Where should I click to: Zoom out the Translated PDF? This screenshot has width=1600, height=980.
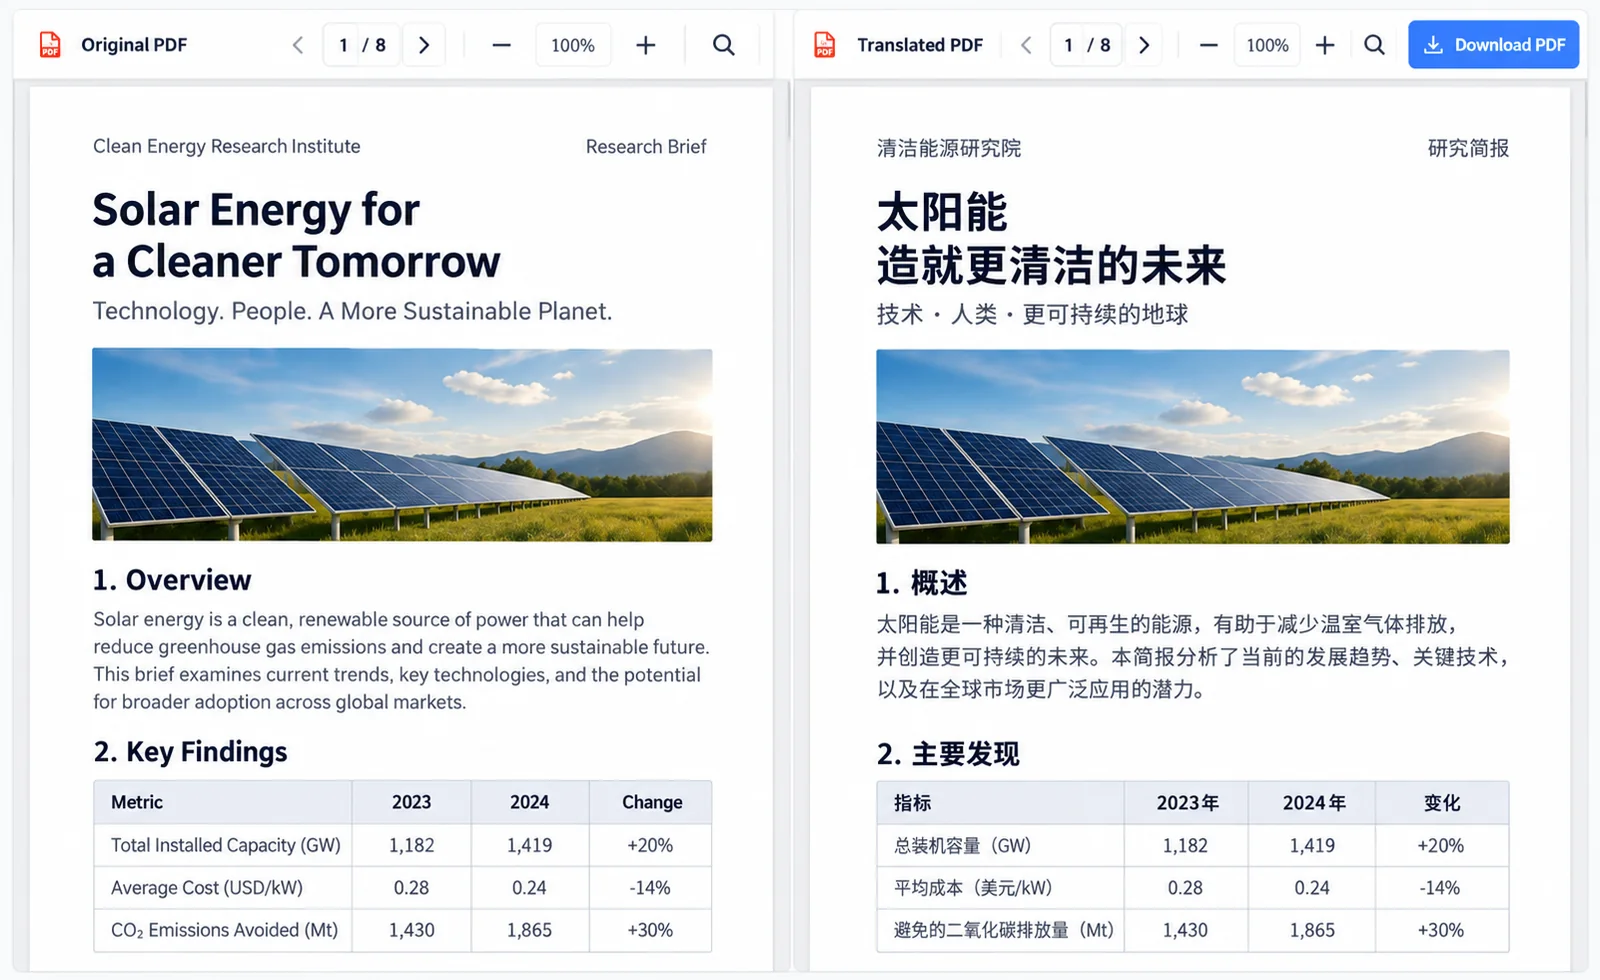pyautogui.click(x=1208, y=45)
